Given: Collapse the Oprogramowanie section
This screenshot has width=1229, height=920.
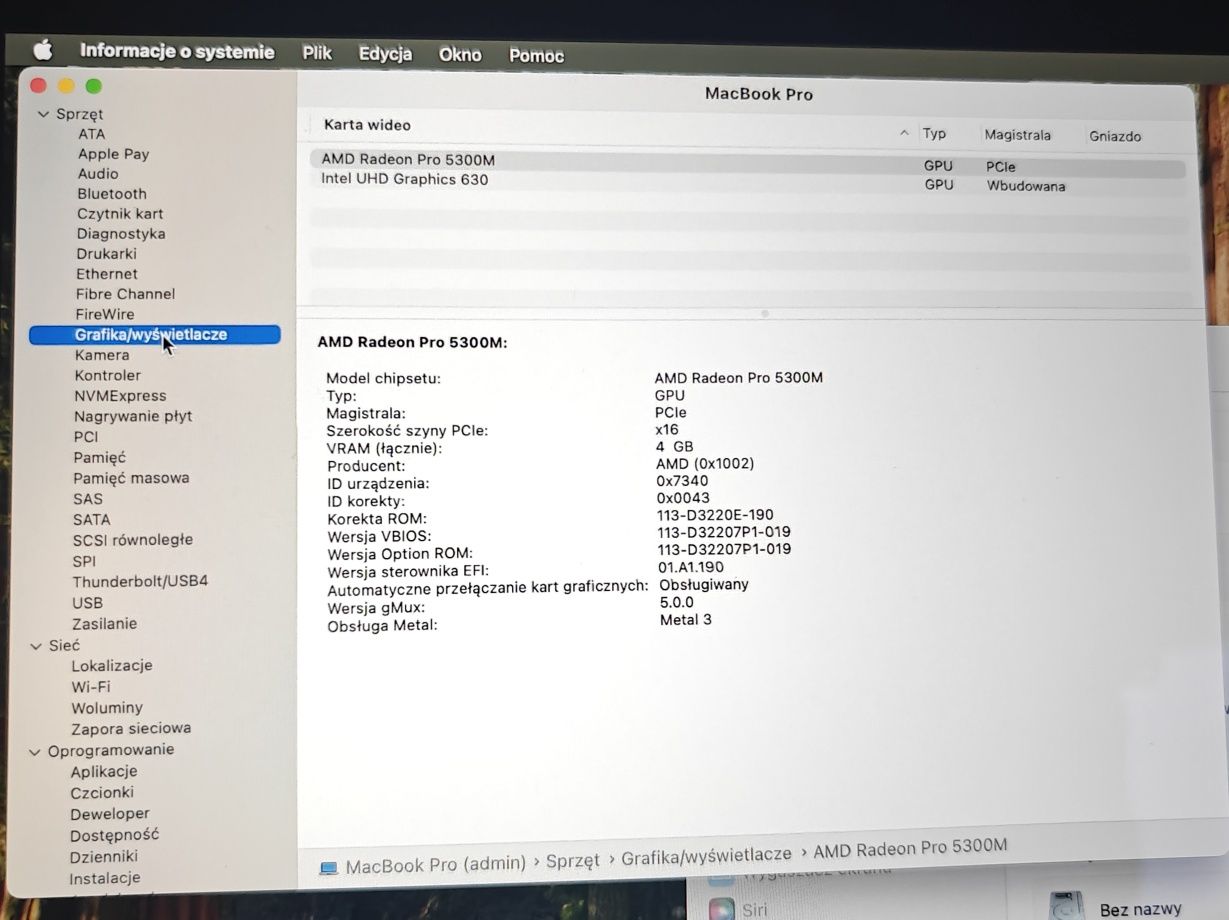Looking at the screenshot, I should click(36, 750).
